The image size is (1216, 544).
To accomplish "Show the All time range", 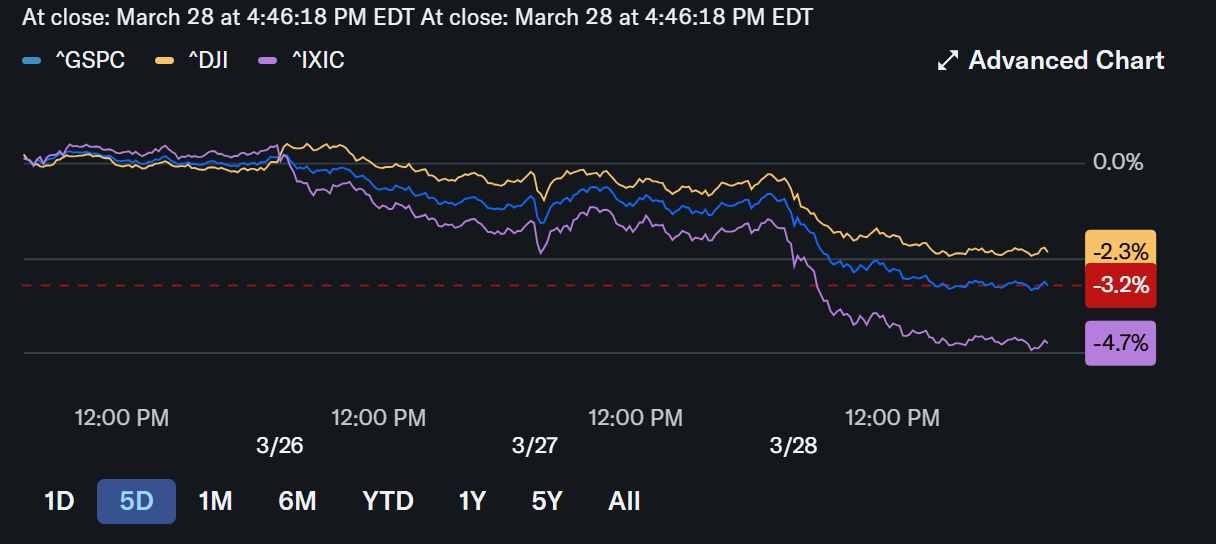I will [624, 501].
